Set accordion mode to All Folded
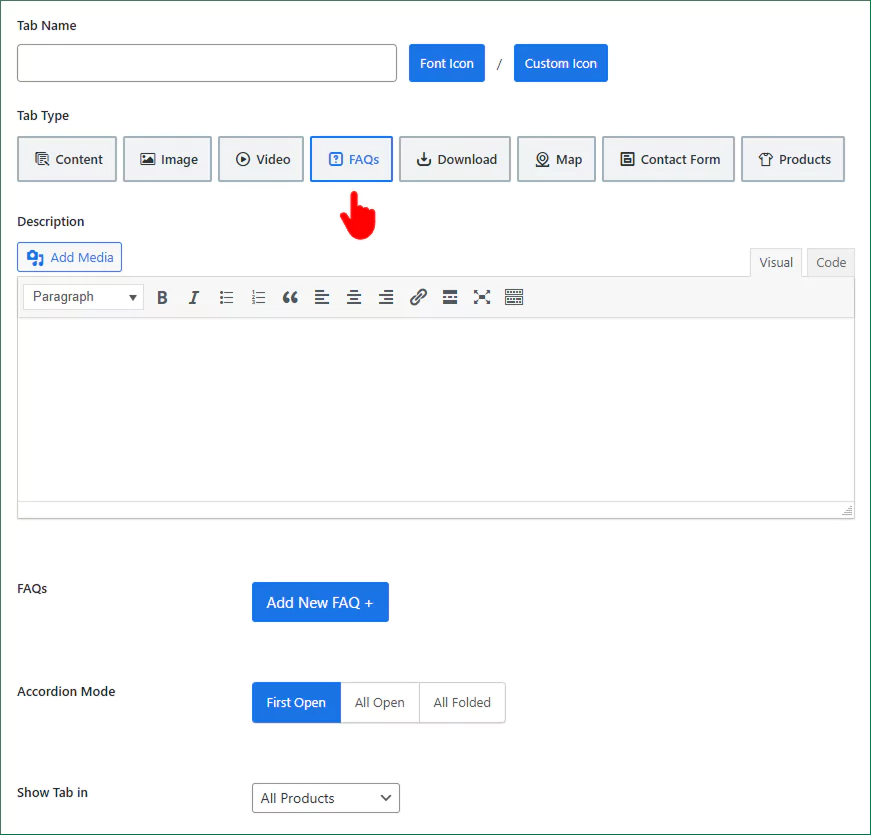This screenshot has width=871, height=835. 462,703
